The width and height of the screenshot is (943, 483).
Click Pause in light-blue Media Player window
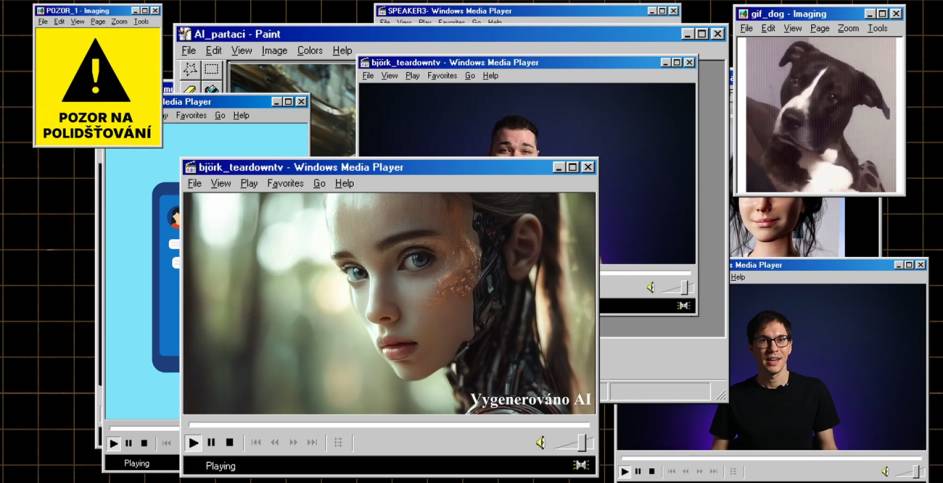click(x=129, y=443)
